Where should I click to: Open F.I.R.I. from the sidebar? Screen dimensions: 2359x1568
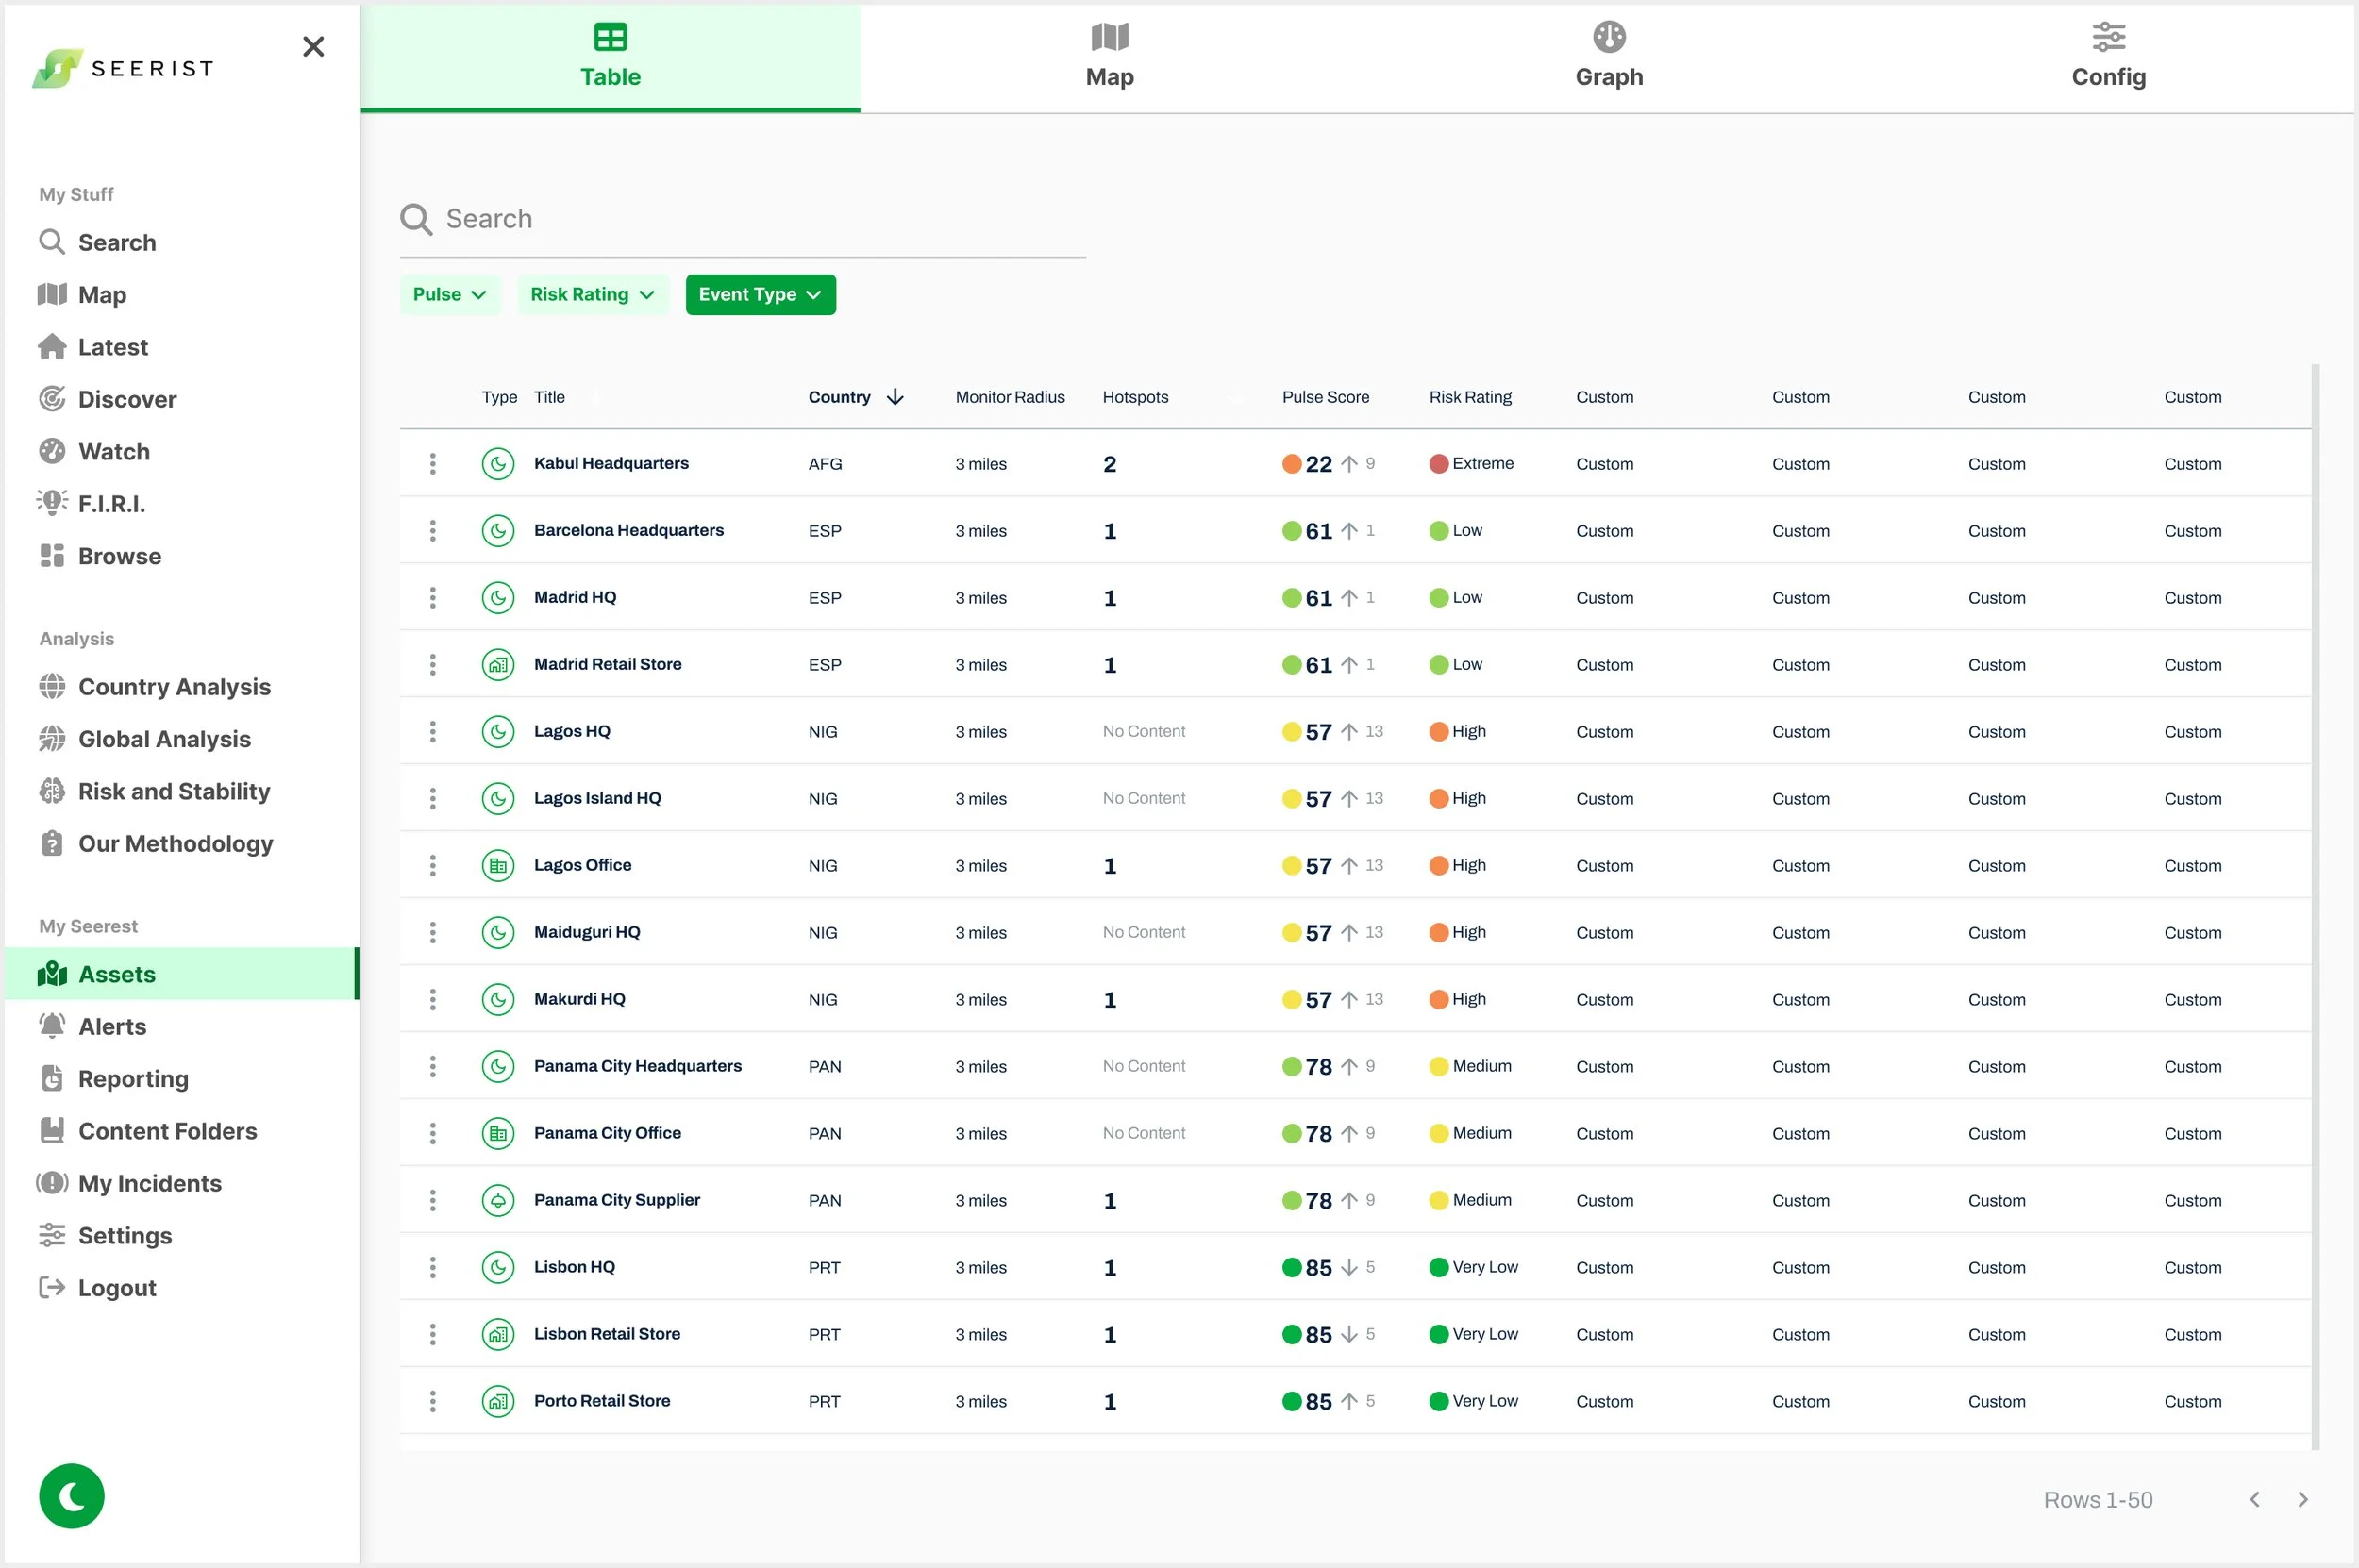tap(111, 503)
